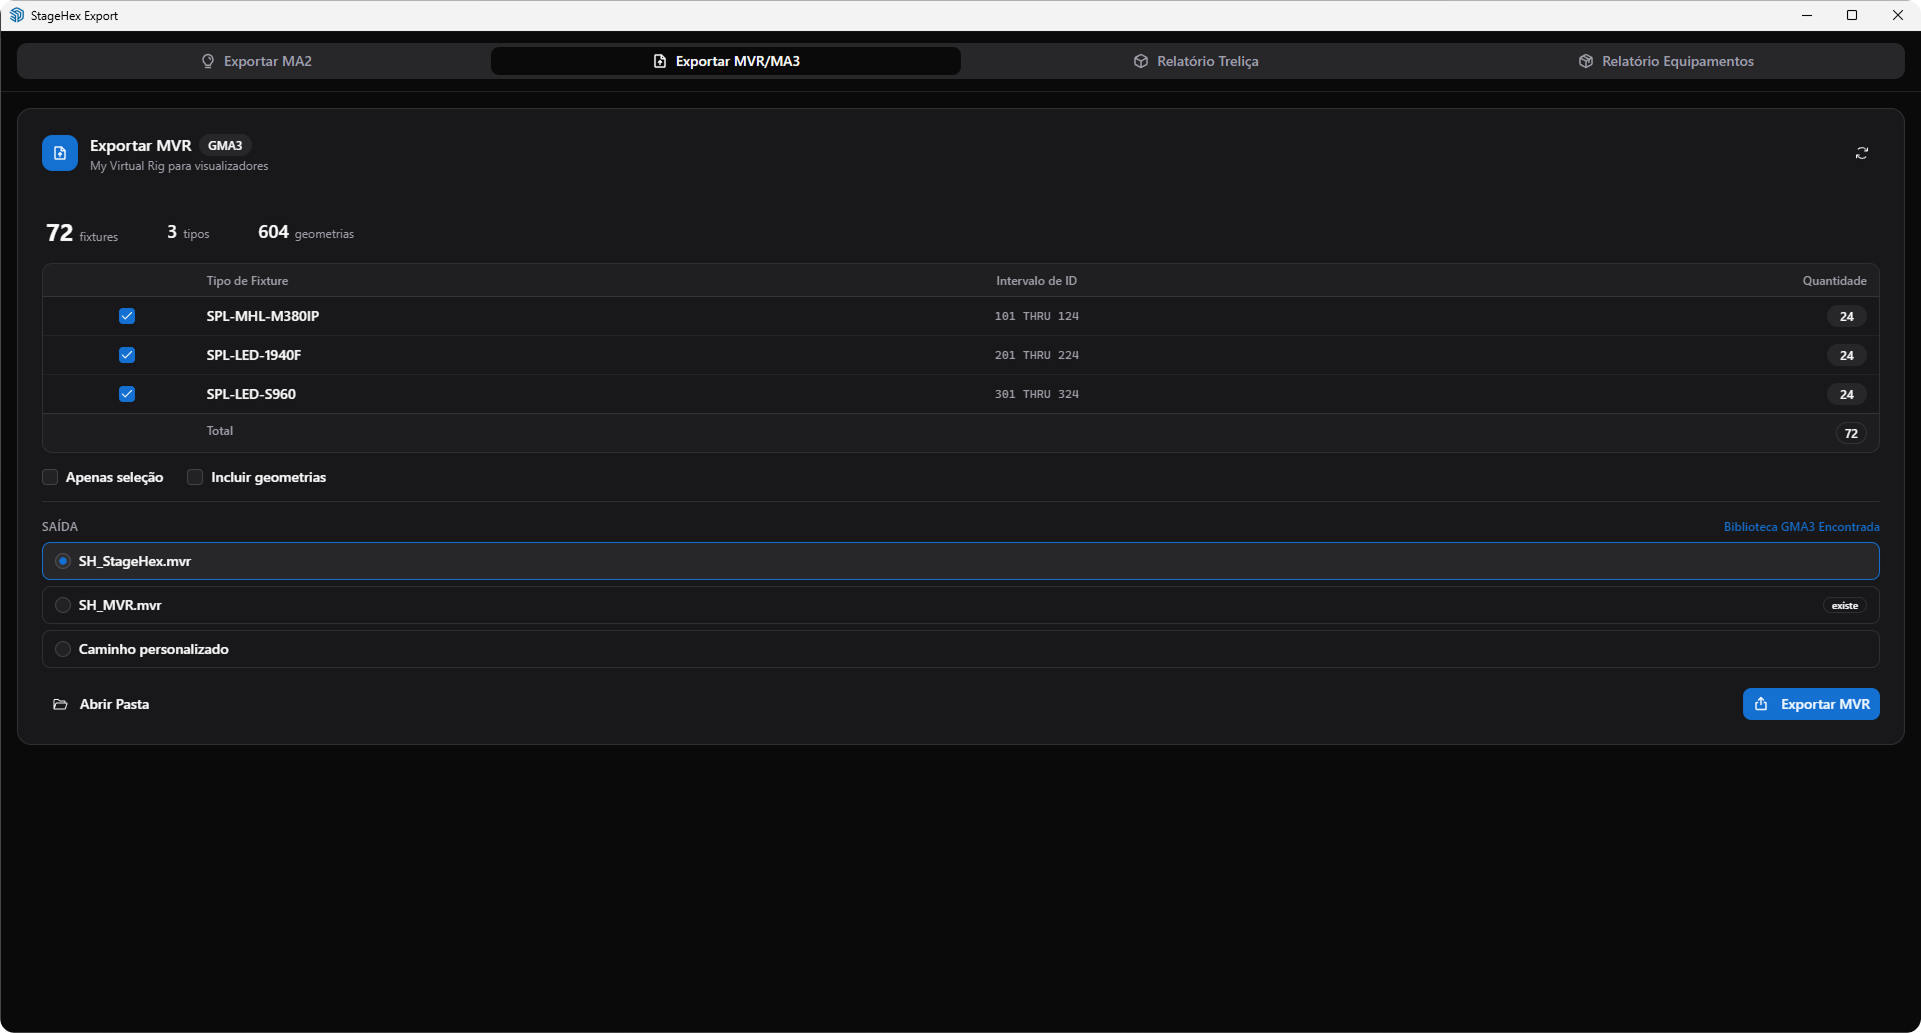Click the refresh icon in Exportar MVR panel
The width and height of the screenshot is (1921, 1033).
click(x=1861, y=153)
